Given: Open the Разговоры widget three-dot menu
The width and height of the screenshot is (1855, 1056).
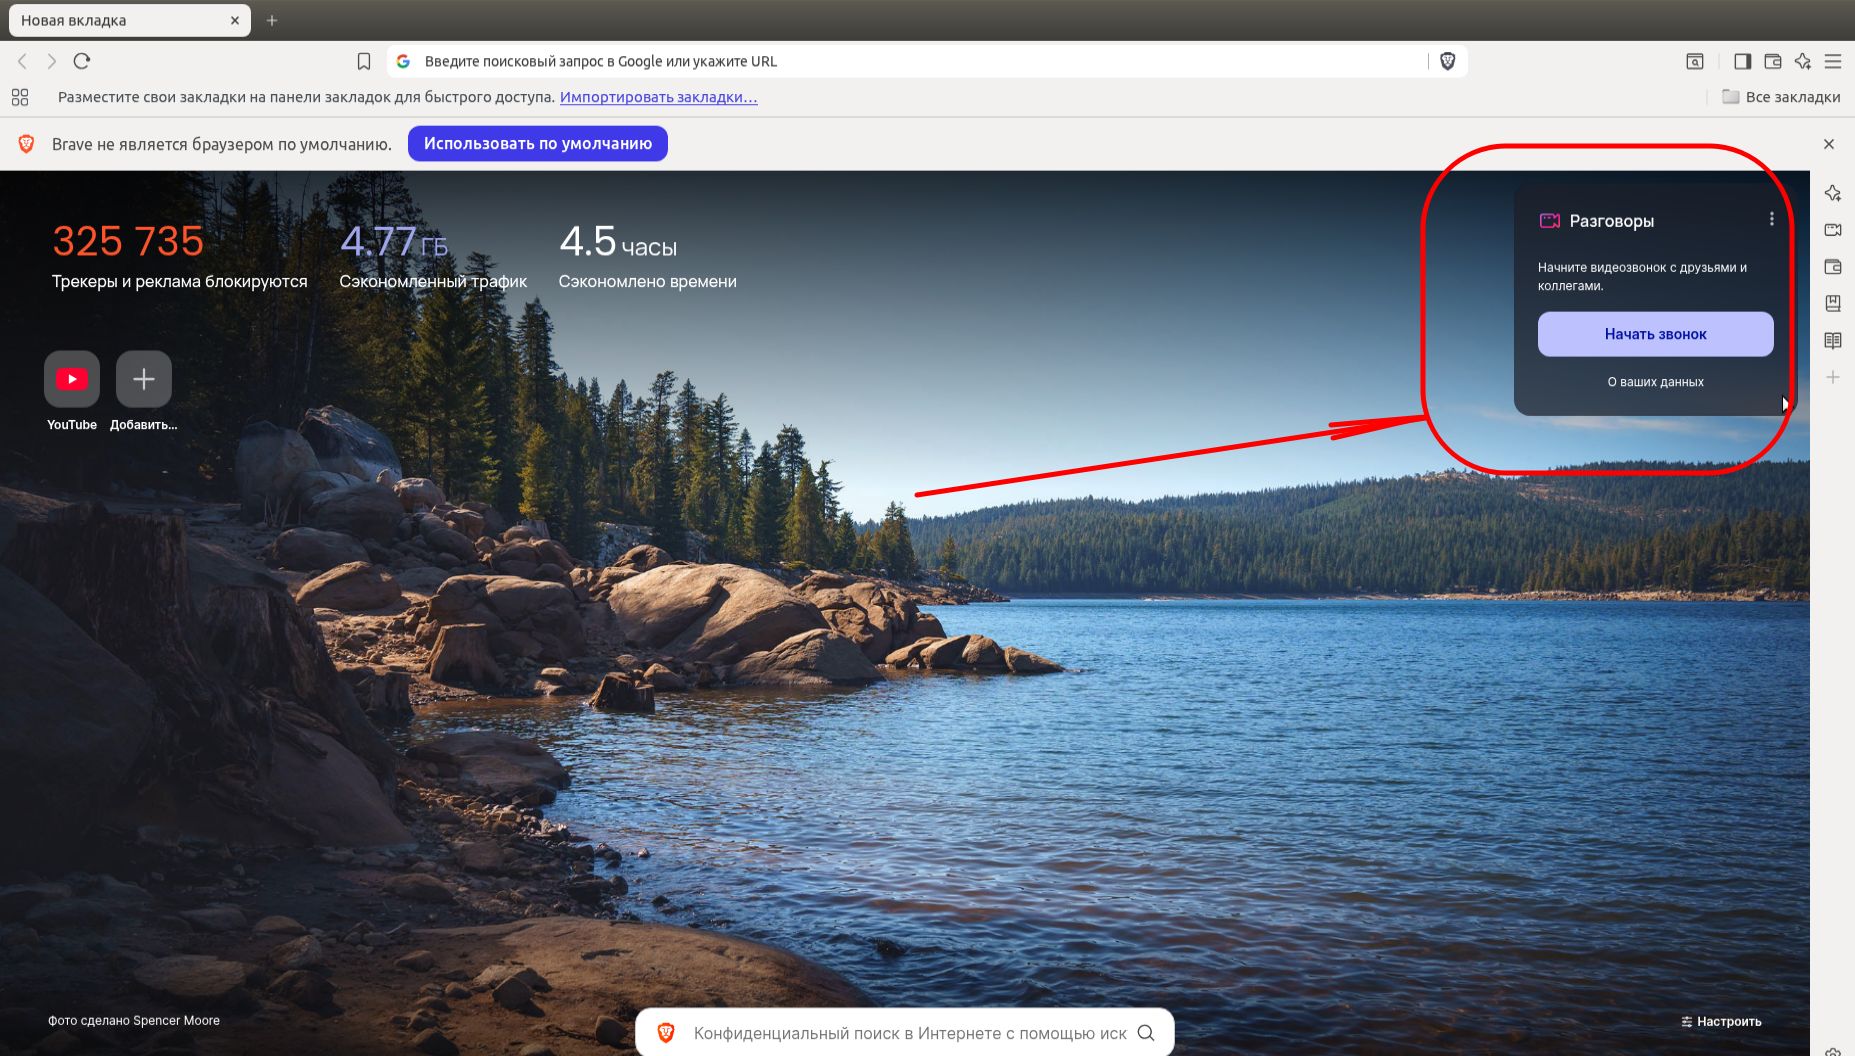Looking at the screenshot, I should coord(1772,219).
